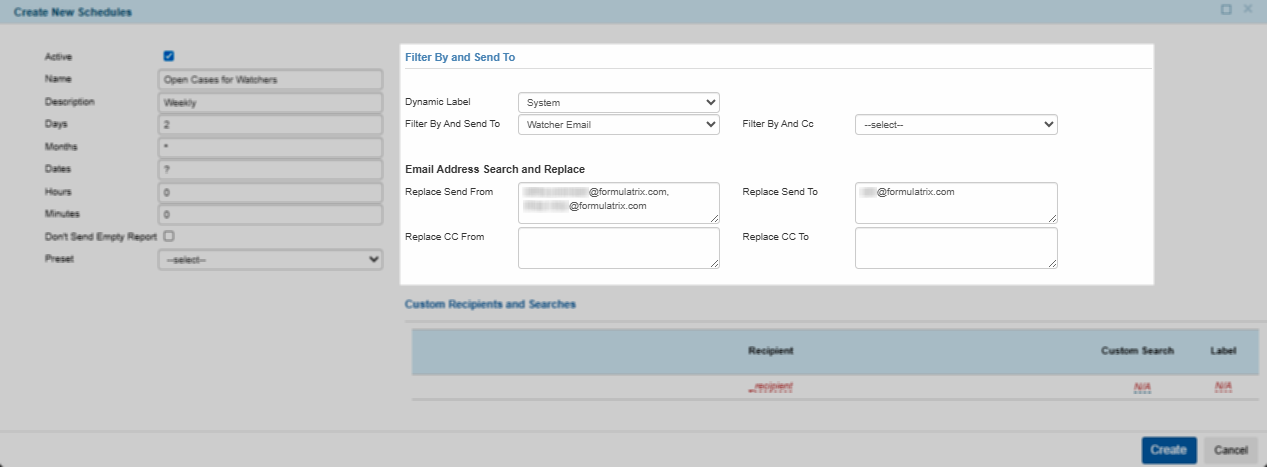The height and width of the screenshot is (467, 1267).
Task: Open Filter By And Send To dropdown
Action: [x=618, y=125]
